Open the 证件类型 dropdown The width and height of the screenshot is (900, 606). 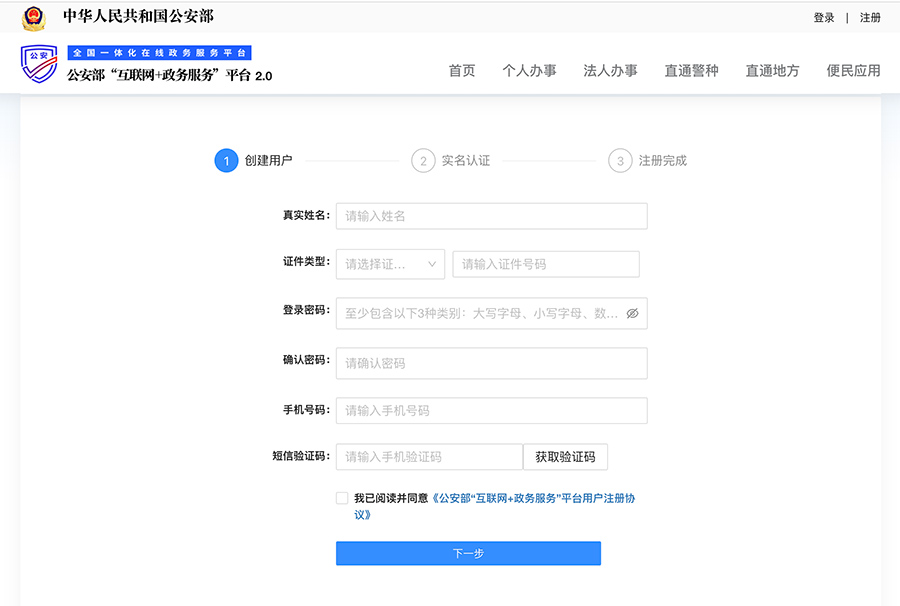pos(390,264)
